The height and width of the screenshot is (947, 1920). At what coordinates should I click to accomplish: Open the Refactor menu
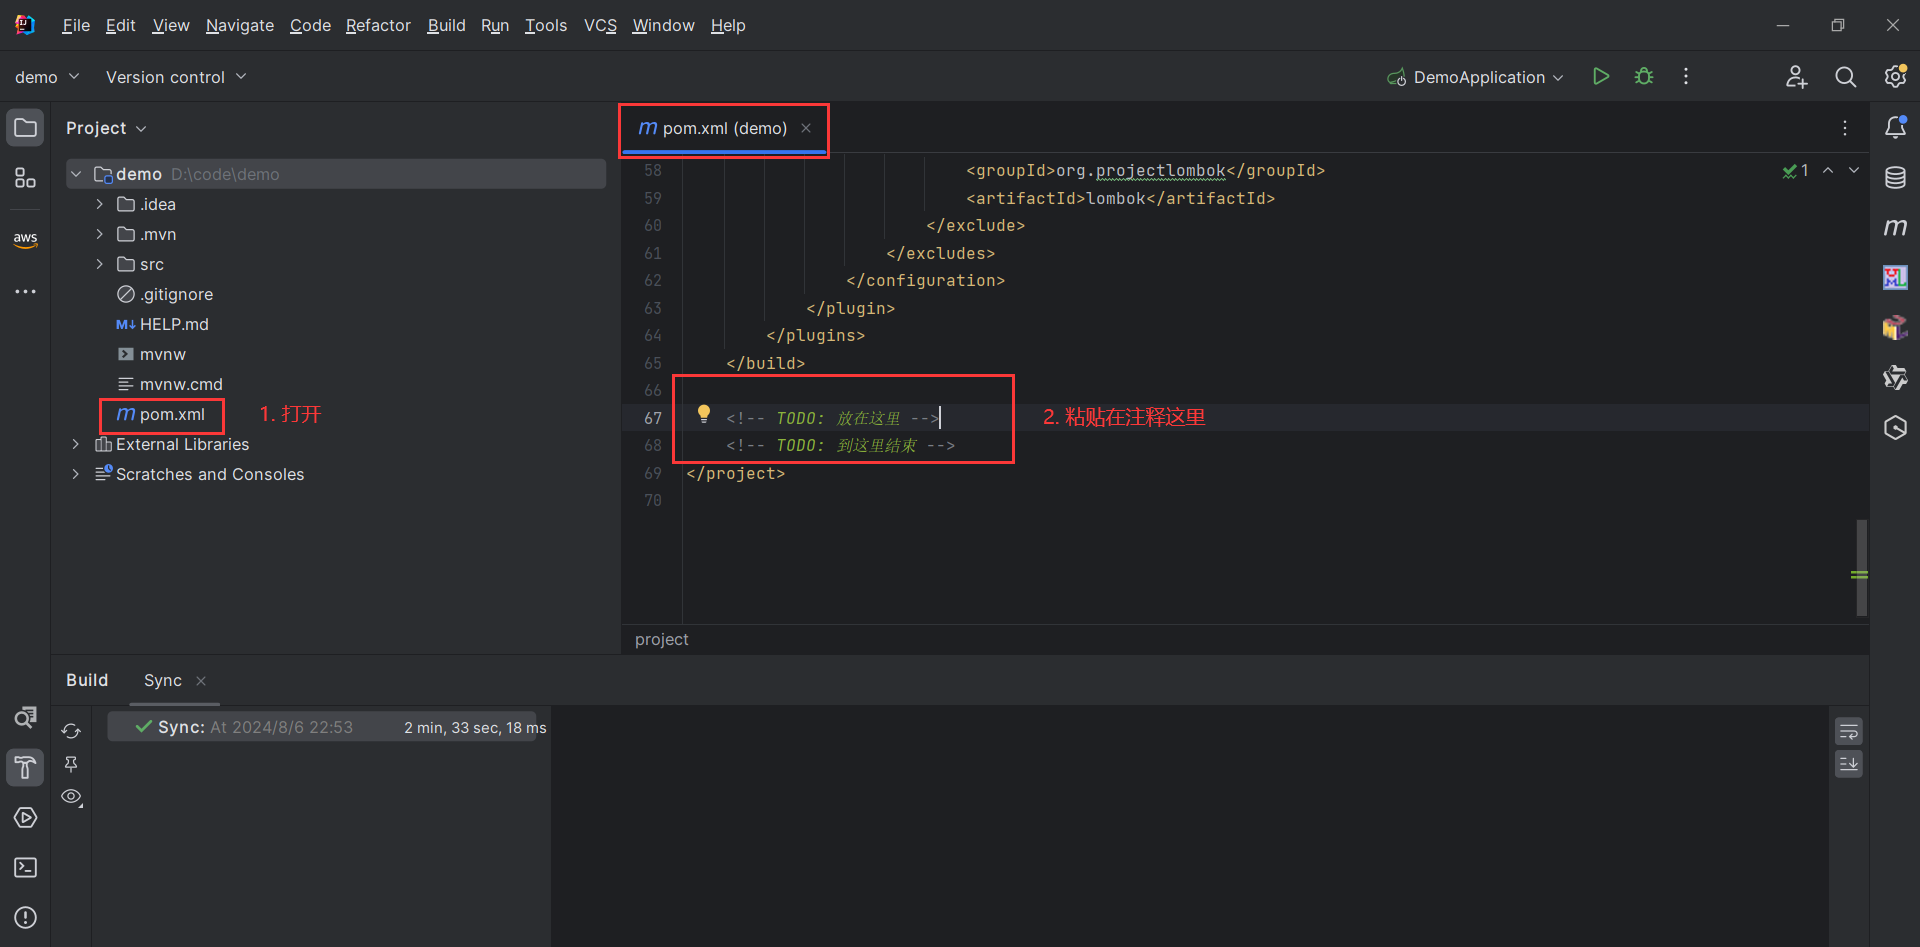tap(378, 25)
